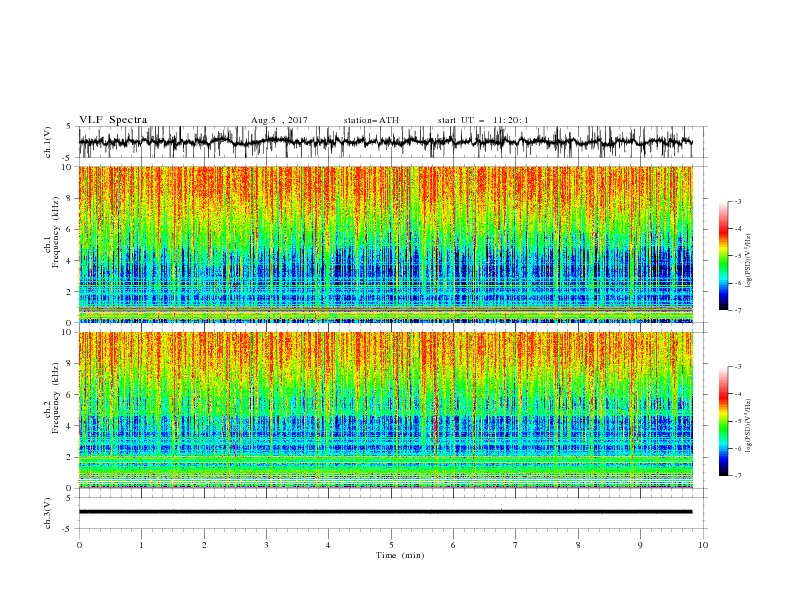
Task: Click time axis tick label "2"
Action: coord(204,545)
